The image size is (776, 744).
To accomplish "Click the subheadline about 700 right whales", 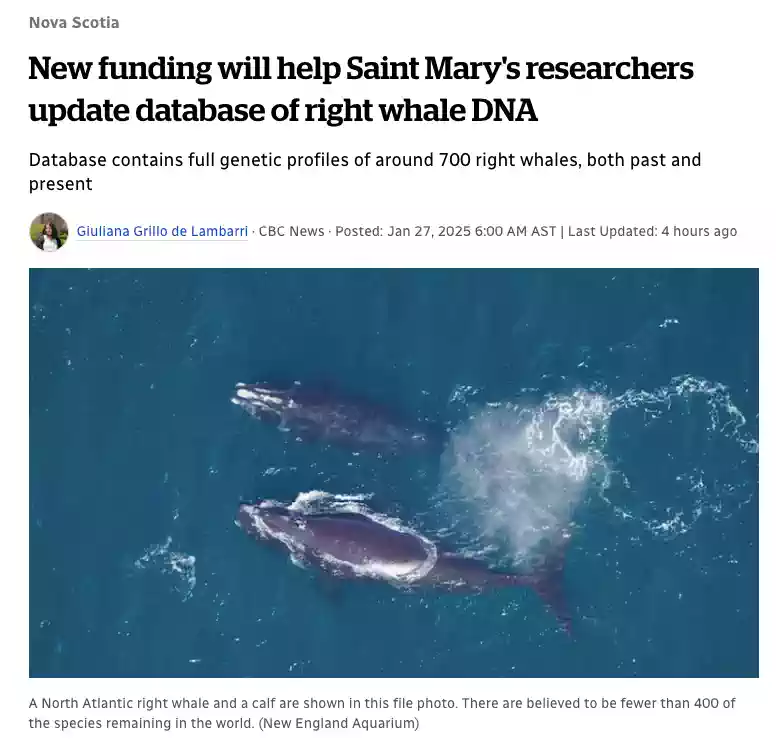I will [365, 172].
